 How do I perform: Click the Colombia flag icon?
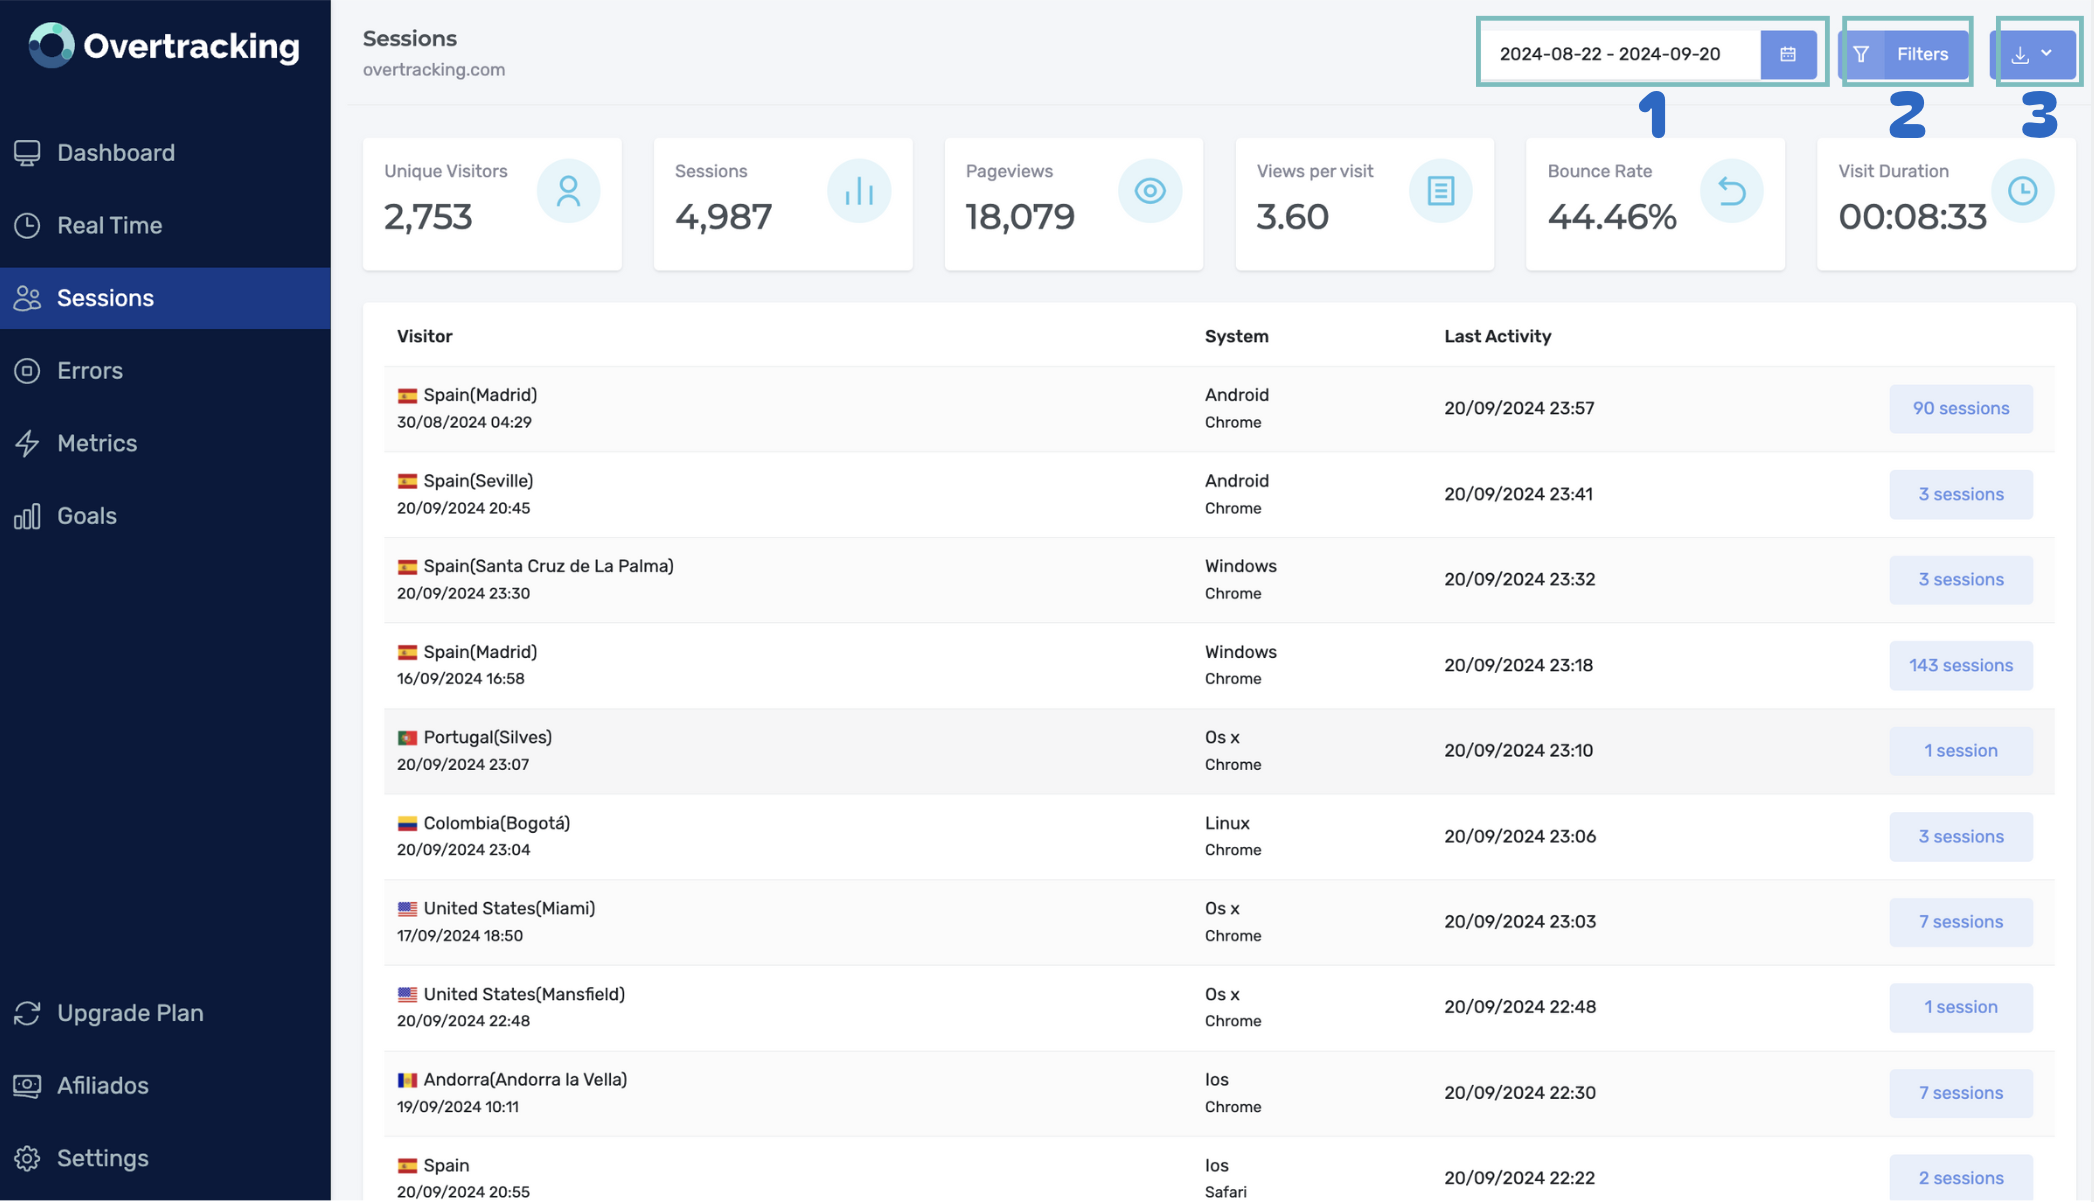point(407,824)
